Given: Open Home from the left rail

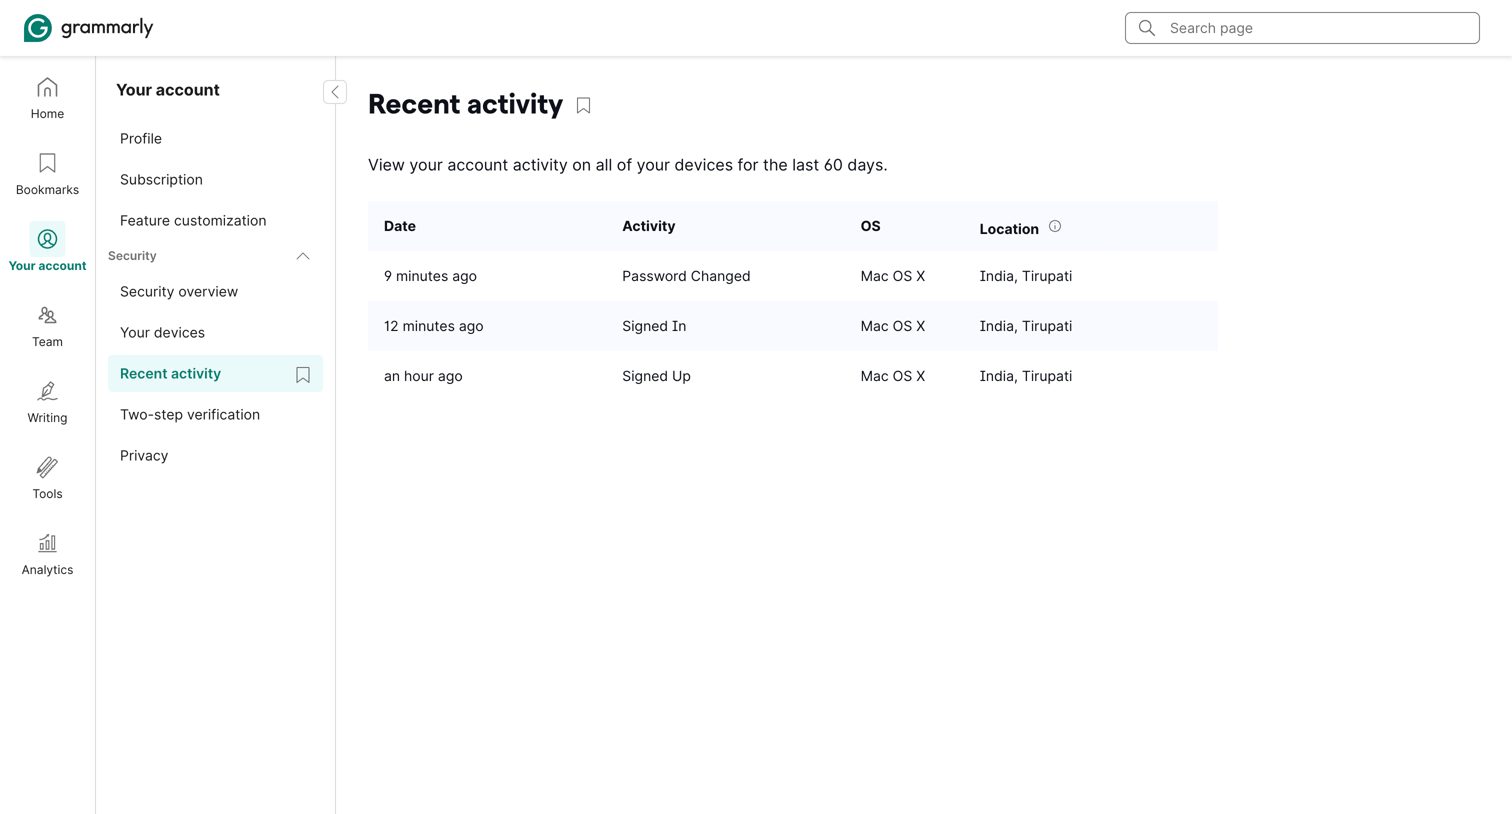Looking at the screenshot, I should coord(47,99).
